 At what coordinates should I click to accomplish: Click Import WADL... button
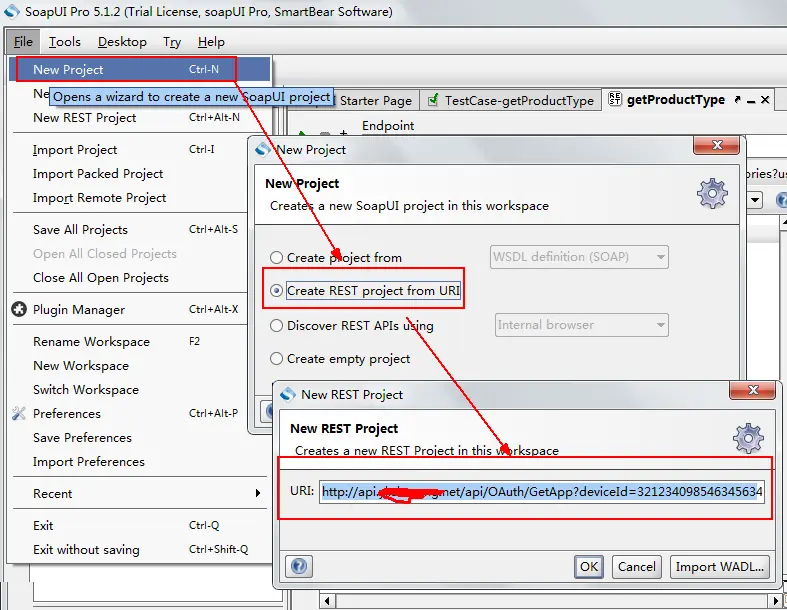point(719,567)
